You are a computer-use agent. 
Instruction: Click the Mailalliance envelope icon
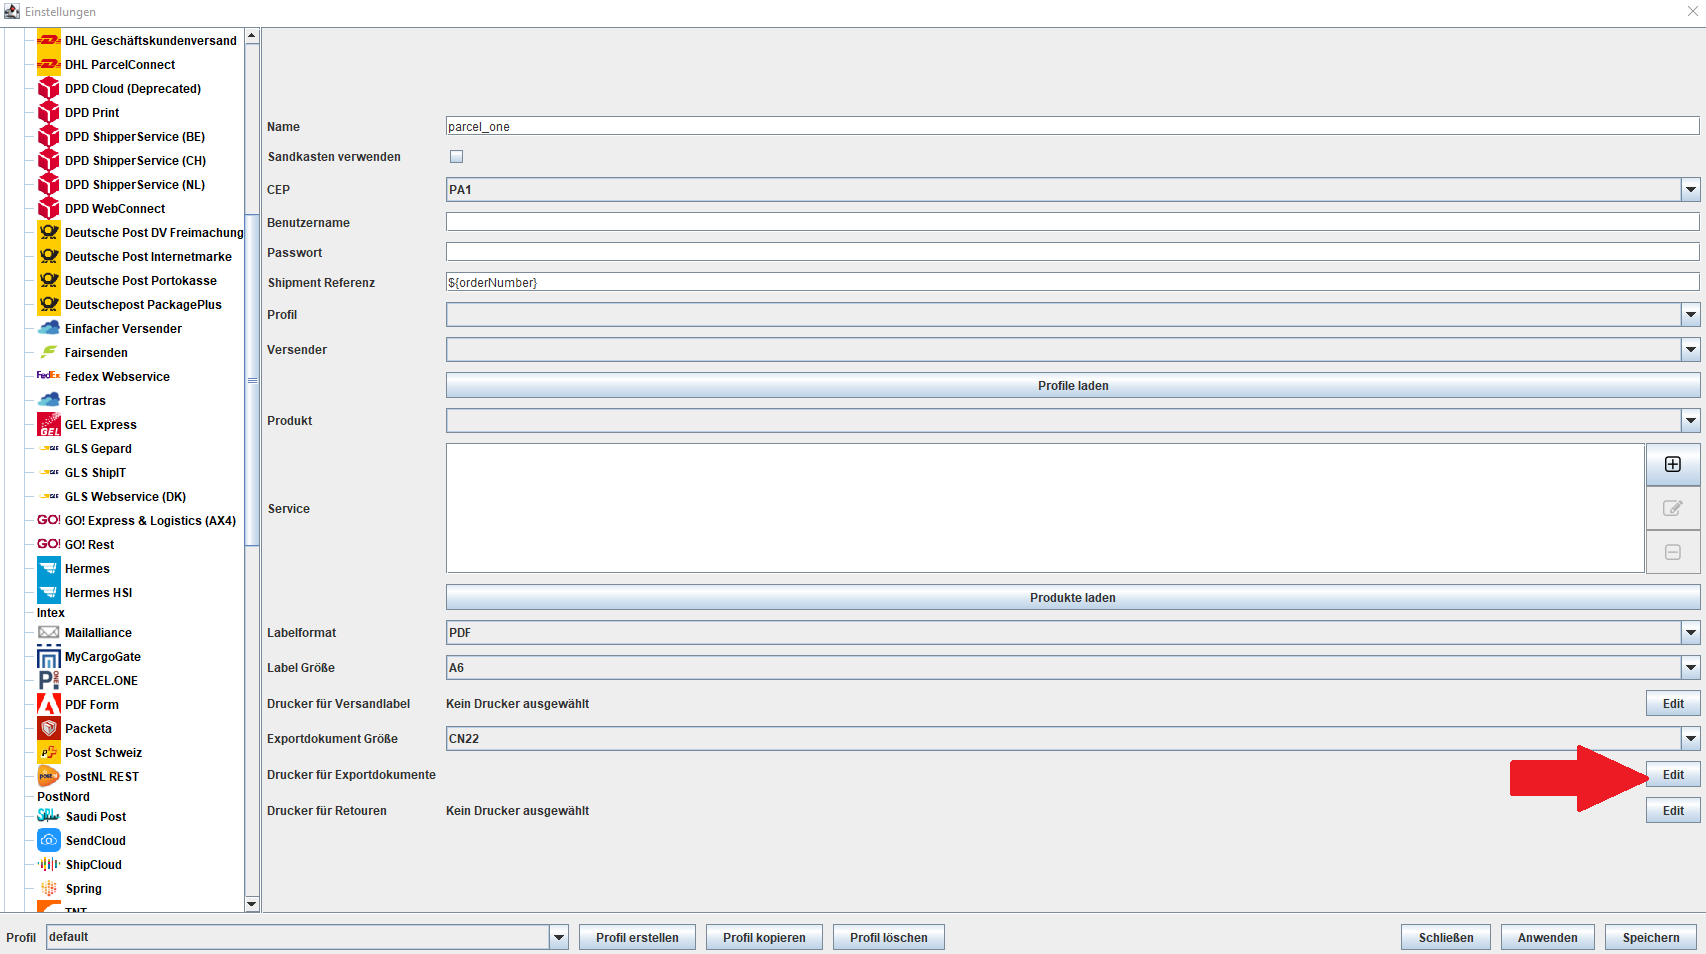pos(49,633)
